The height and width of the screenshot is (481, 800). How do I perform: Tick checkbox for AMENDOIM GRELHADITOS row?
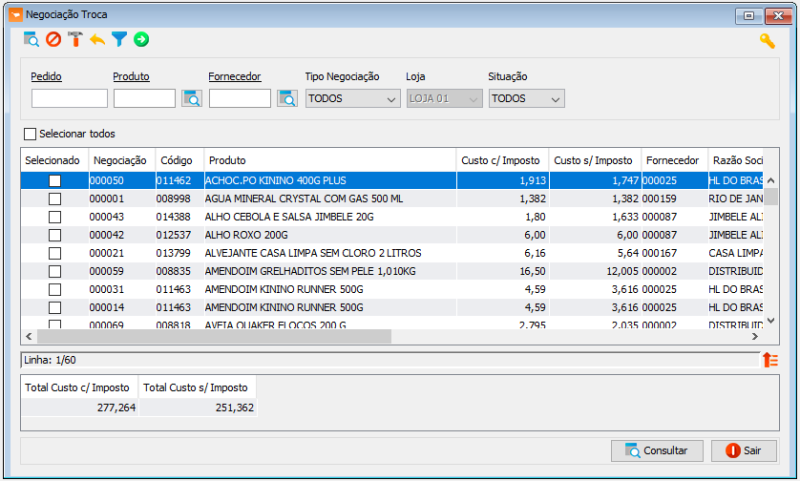[55, 271]
